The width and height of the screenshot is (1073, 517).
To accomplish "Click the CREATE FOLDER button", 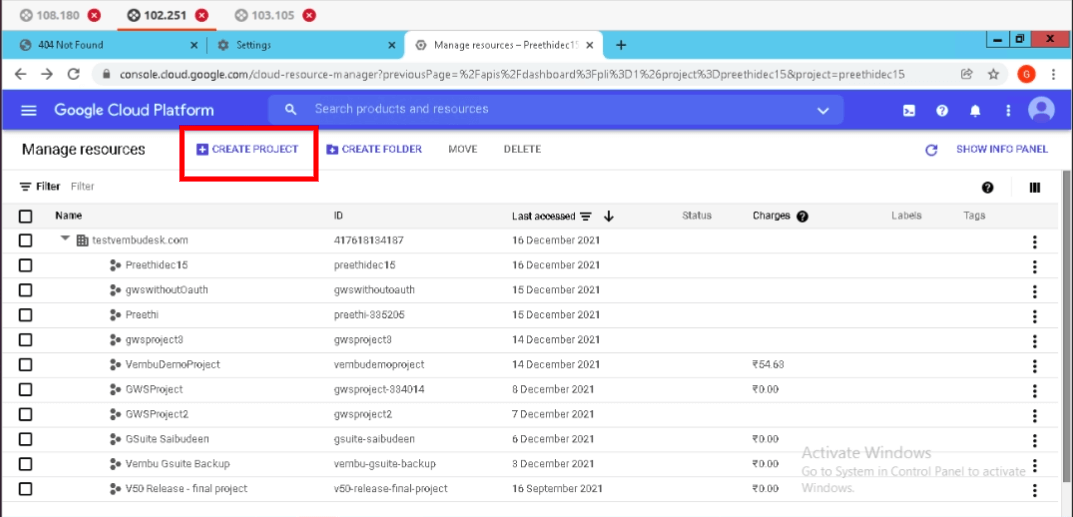I will coord(374,149).
